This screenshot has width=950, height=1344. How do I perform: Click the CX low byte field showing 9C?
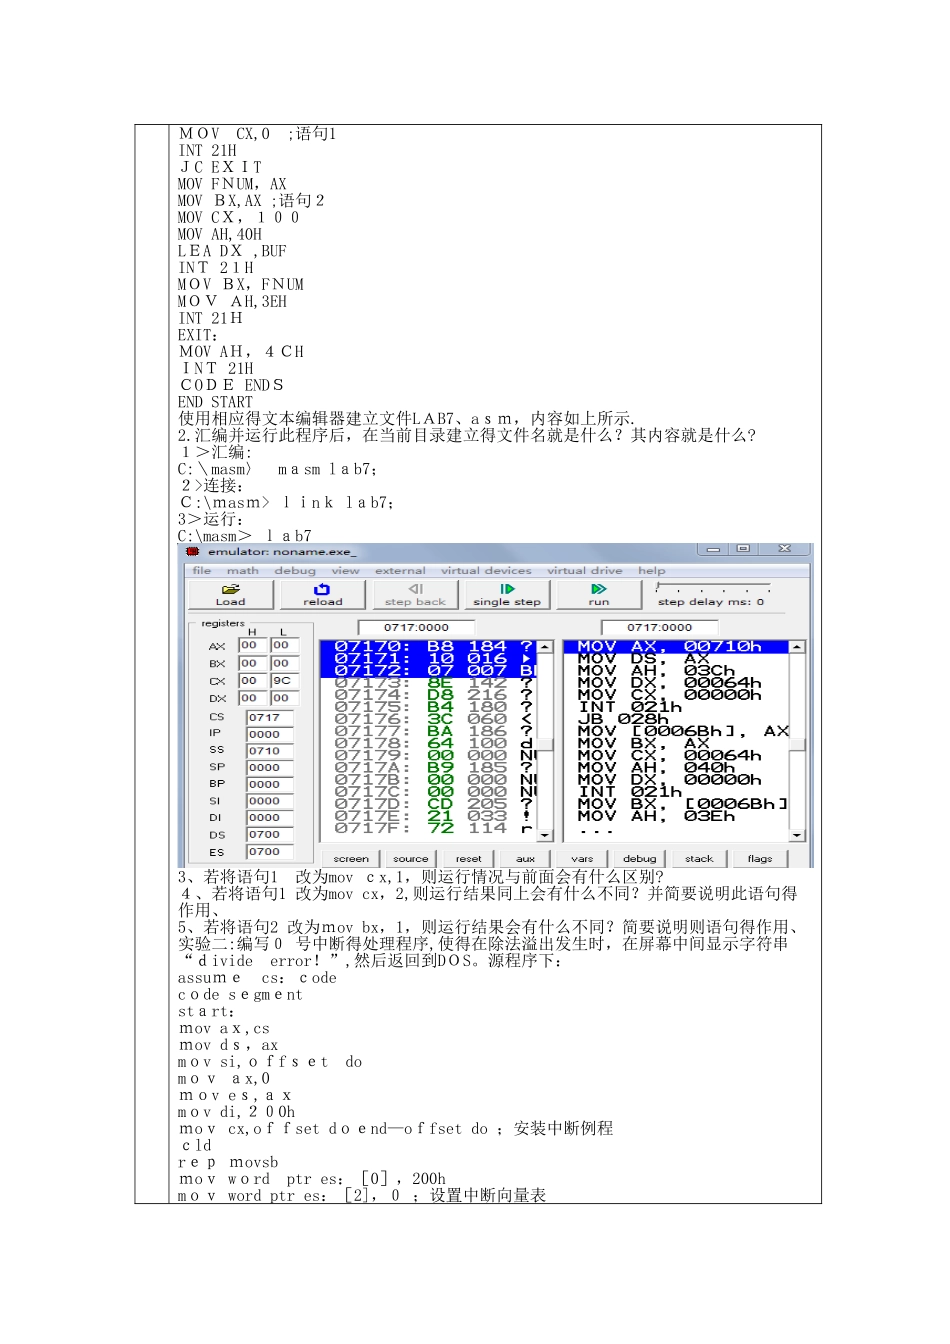pyautogui.click(x=283, y=681)
